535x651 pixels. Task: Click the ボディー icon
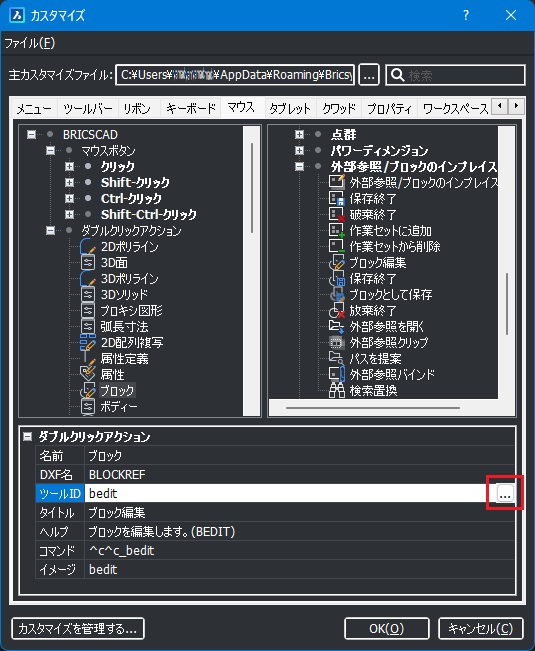pyautogui.click(x=88, y=406)
